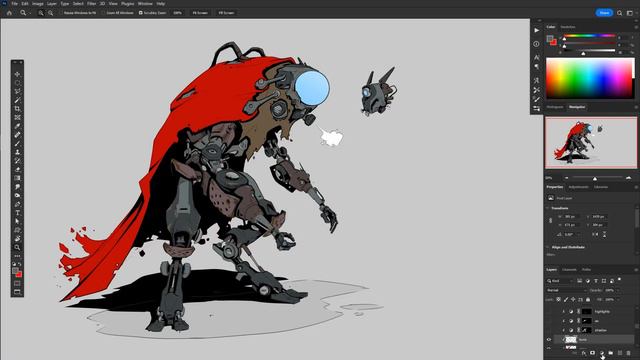Toggle Zoom All Windows checkbox

point(104,13)
